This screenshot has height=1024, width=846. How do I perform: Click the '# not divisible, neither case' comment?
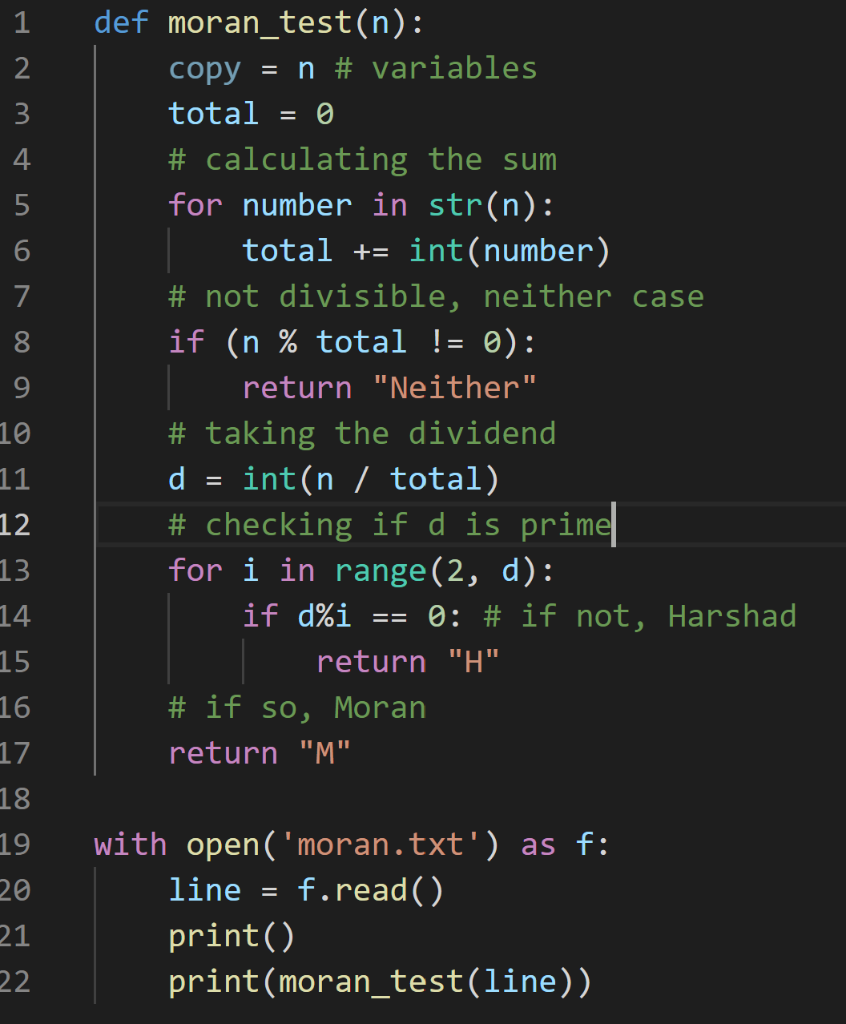436,297
